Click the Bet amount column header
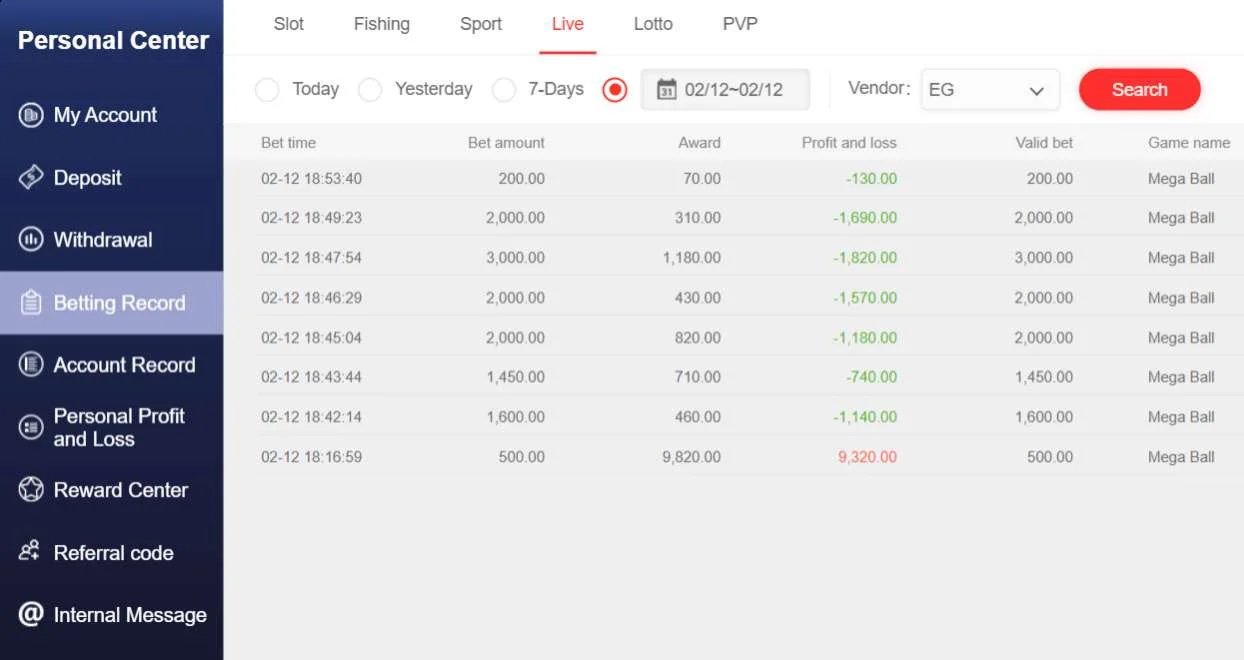Image resolution: width=1244 pixels, height=660 pixels. pyautogui.click(x=506, y=143)
